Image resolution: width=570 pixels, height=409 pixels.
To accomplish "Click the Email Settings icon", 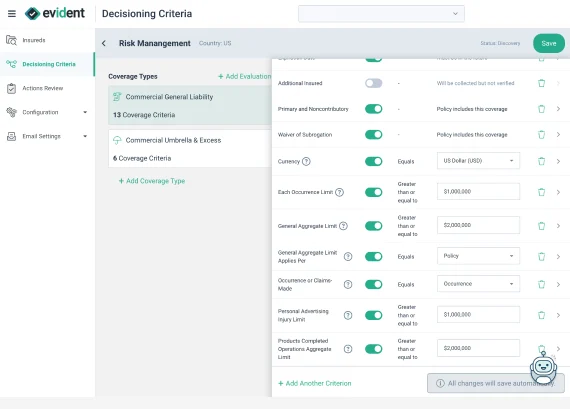I will pyautogui.click(x=11, y=136).
